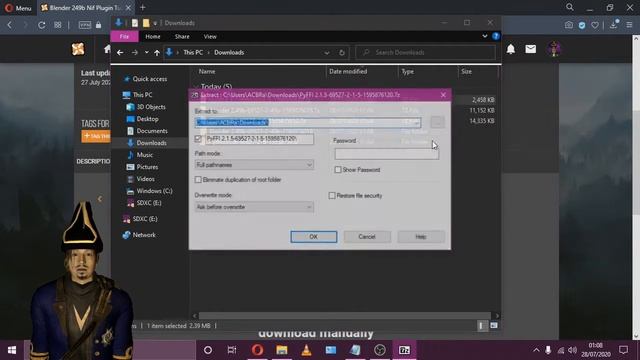This screenshot has width=640, height=360.
Task: Add page to bookmarks heart icon
Action: 595,25
